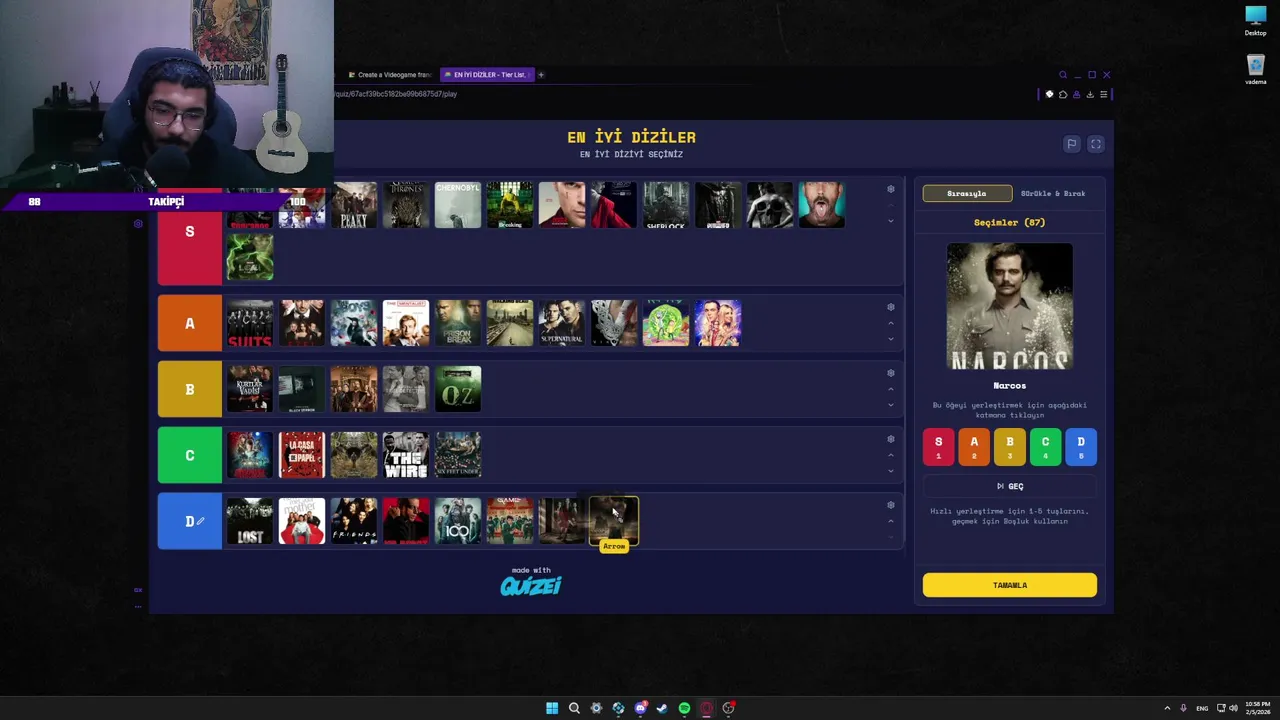Click the search icon in the browser title bar

point(1063,75)
